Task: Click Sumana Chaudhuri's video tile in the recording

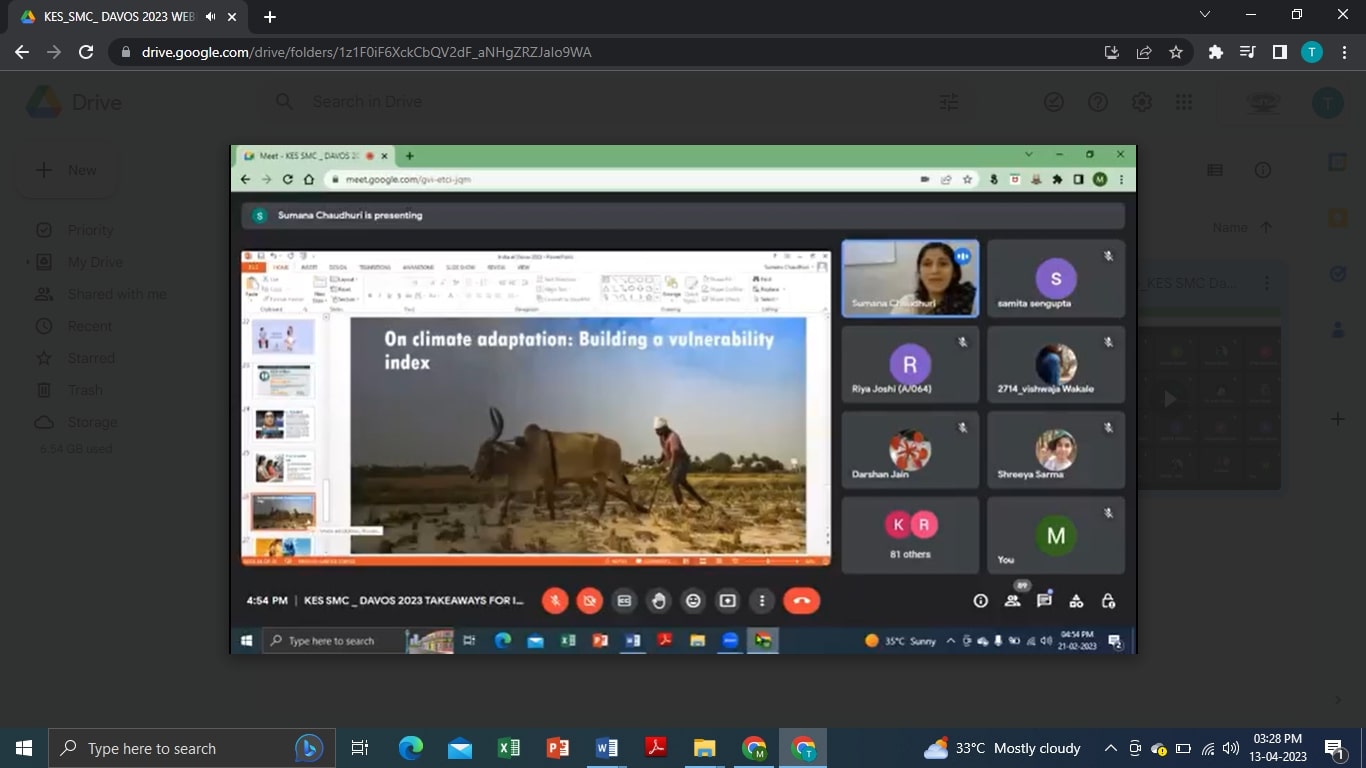Action: (x=910, y=278)
